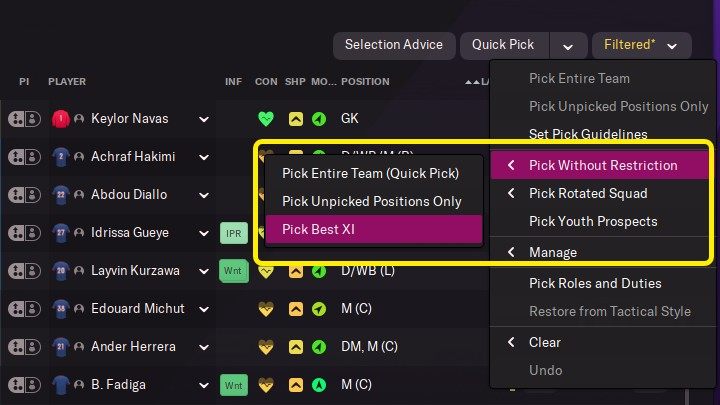The width and height of the screenshot is (720, 405).
Task: Open Set Pick Guidelines menu option
Action: click(588, 134)
